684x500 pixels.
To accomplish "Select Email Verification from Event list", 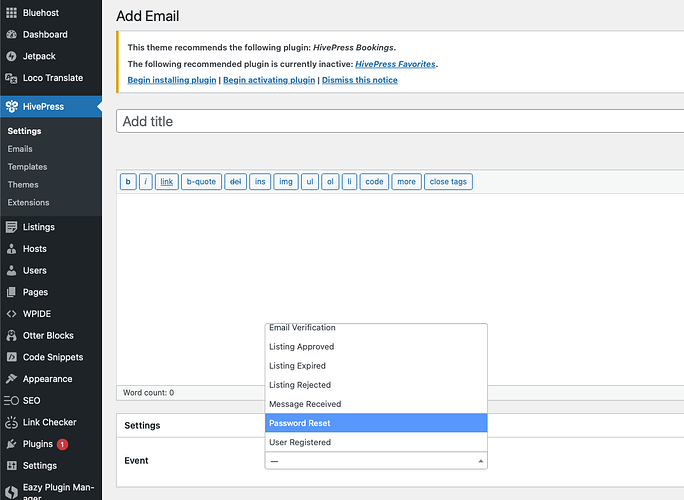I will (376, 328).
